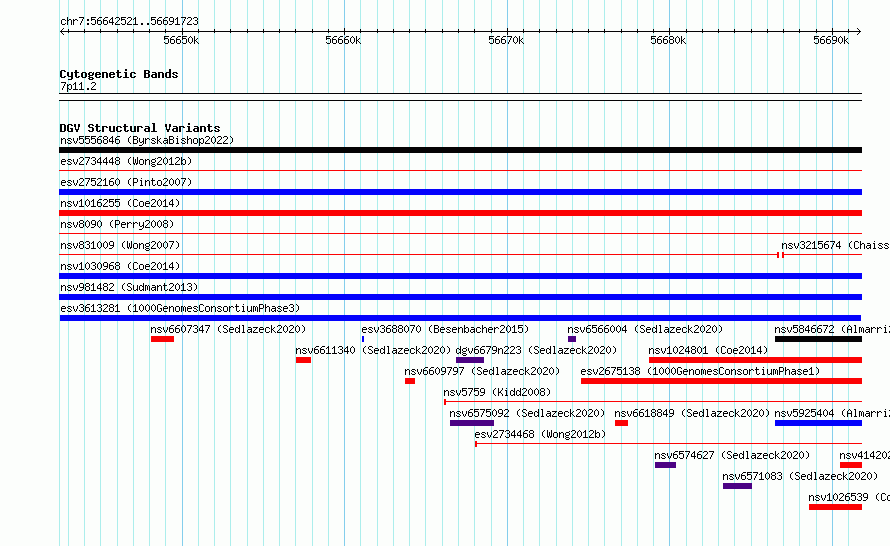The height and width of the screenshot is (546, 890).
Task: Open variant nsv831009 (Wong2007) label
Action: point(120,245)
